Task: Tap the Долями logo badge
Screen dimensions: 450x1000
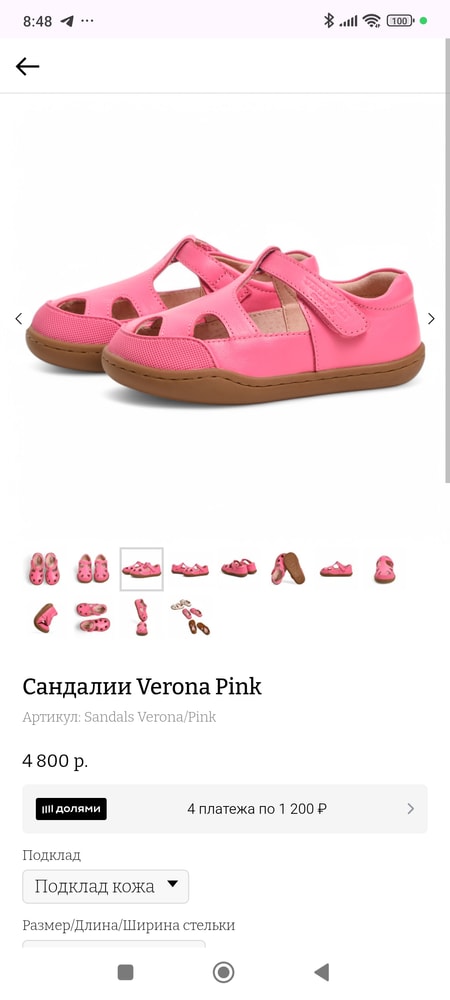Action: (x=71, y=809)
